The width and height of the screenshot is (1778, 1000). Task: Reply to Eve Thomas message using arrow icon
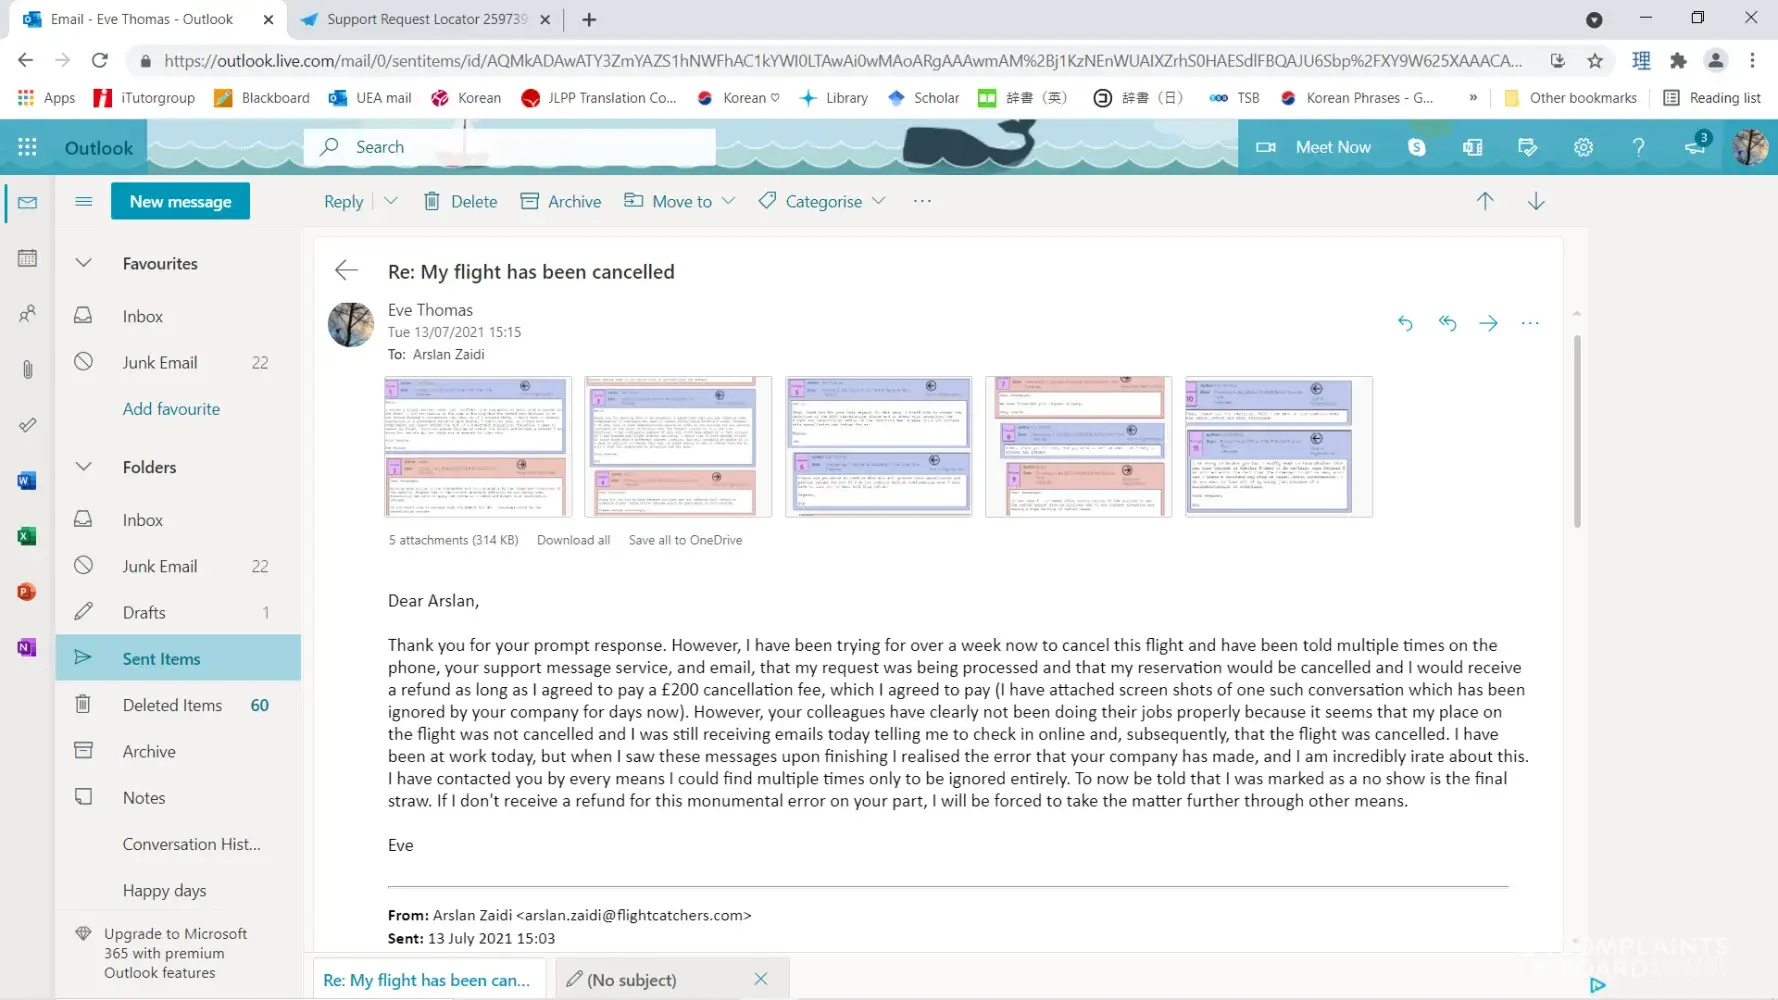1405,323
